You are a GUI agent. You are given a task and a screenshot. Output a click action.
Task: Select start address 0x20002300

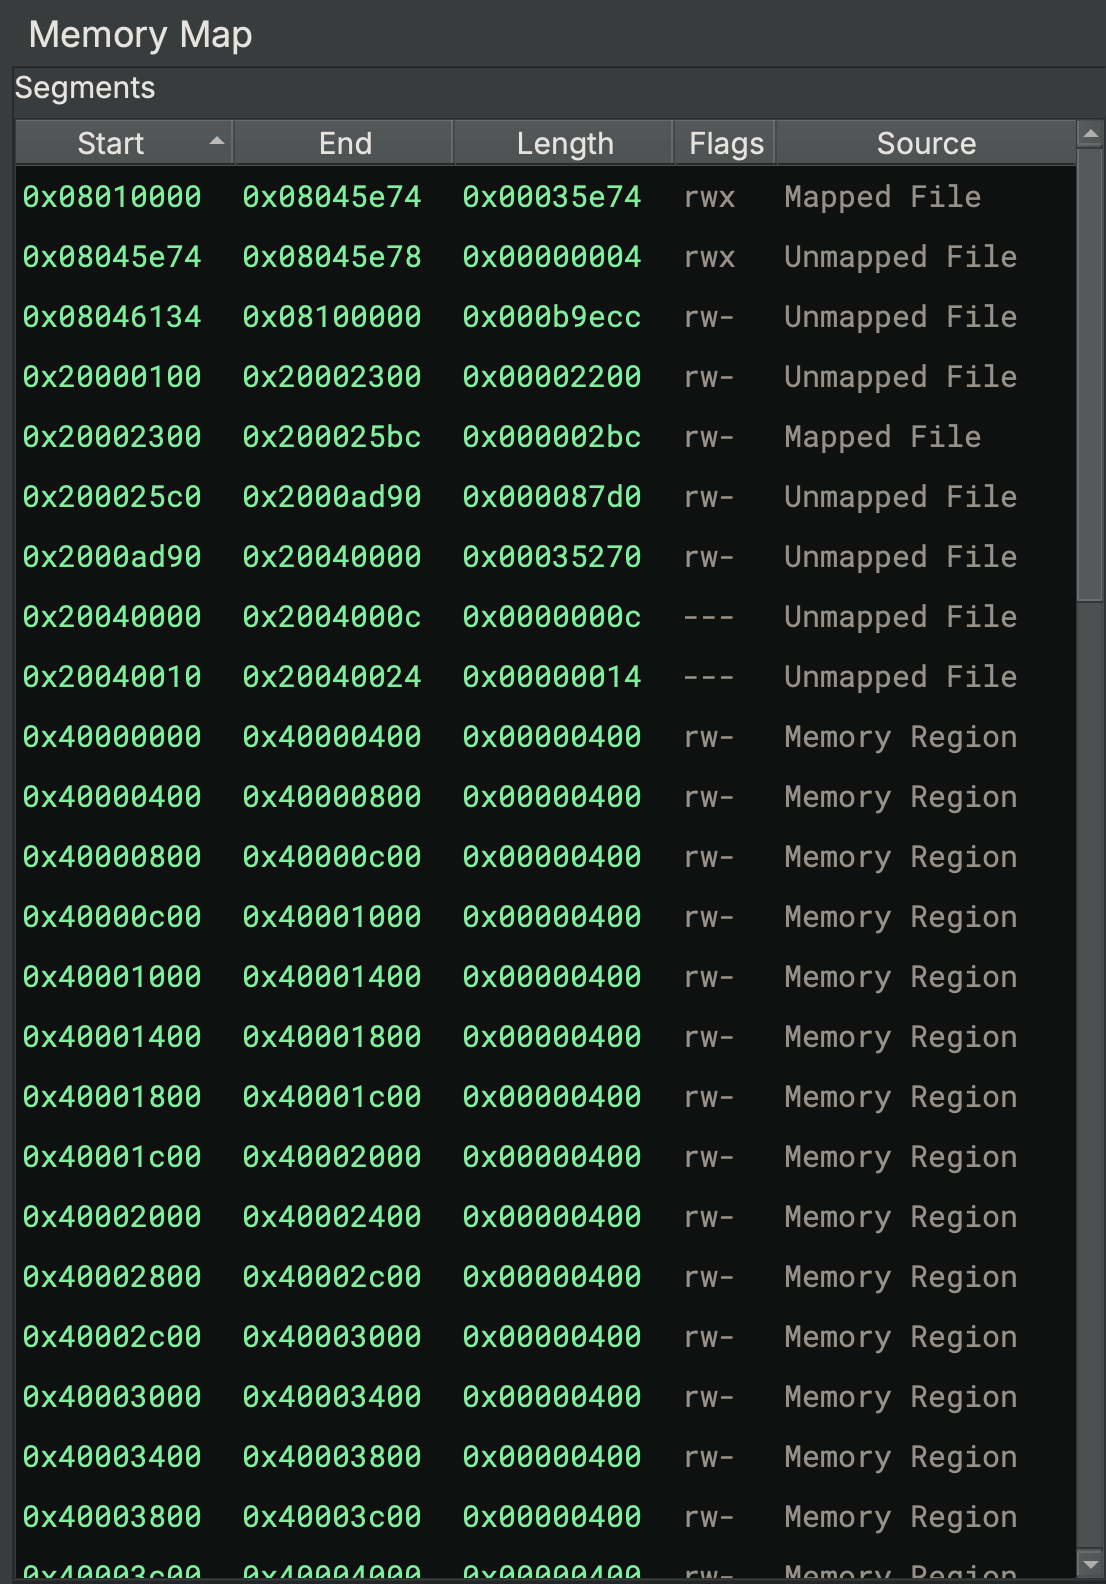click(112, 437)
